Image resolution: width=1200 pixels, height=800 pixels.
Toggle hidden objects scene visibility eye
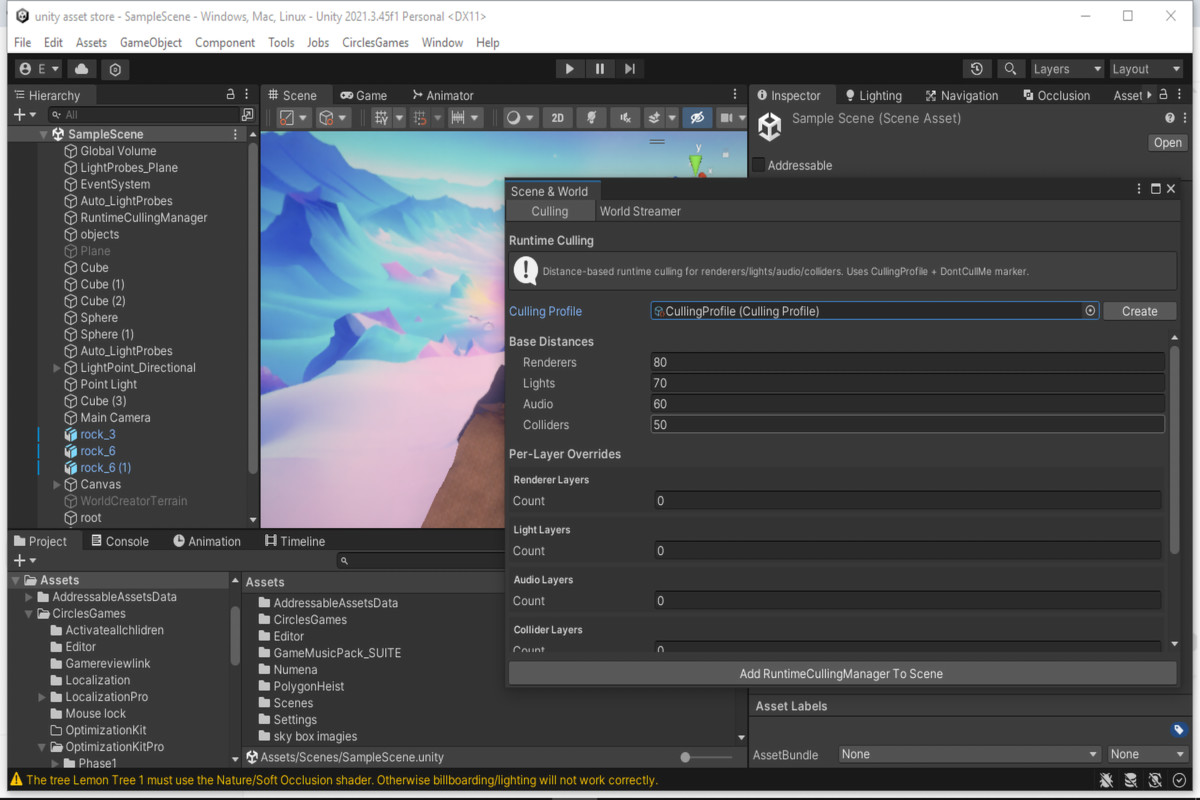coord(697,118)
